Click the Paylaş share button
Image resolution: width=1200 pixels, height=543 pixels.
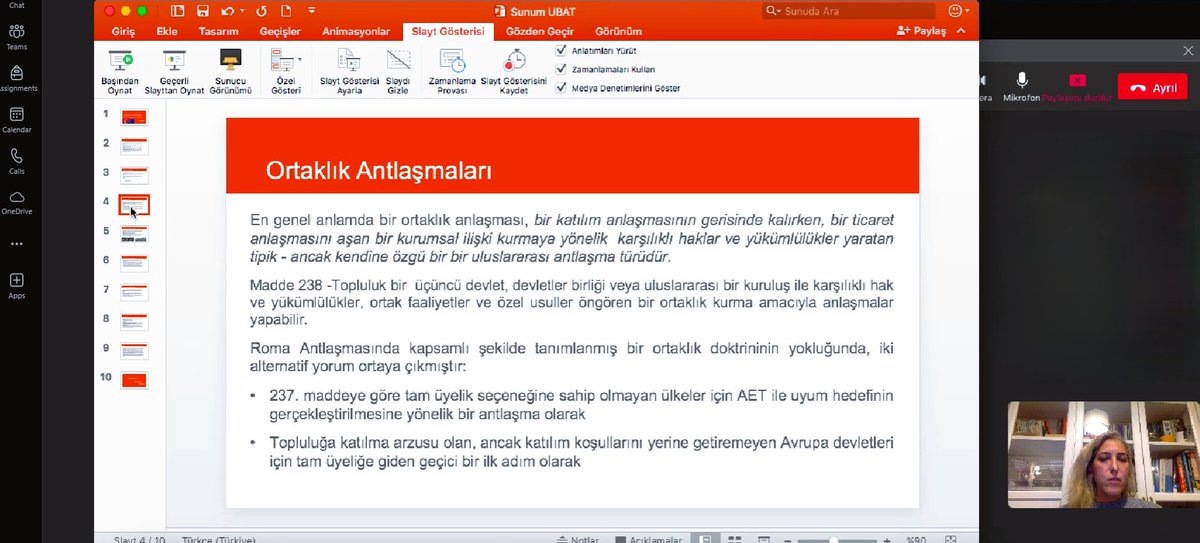pos(920,31)
